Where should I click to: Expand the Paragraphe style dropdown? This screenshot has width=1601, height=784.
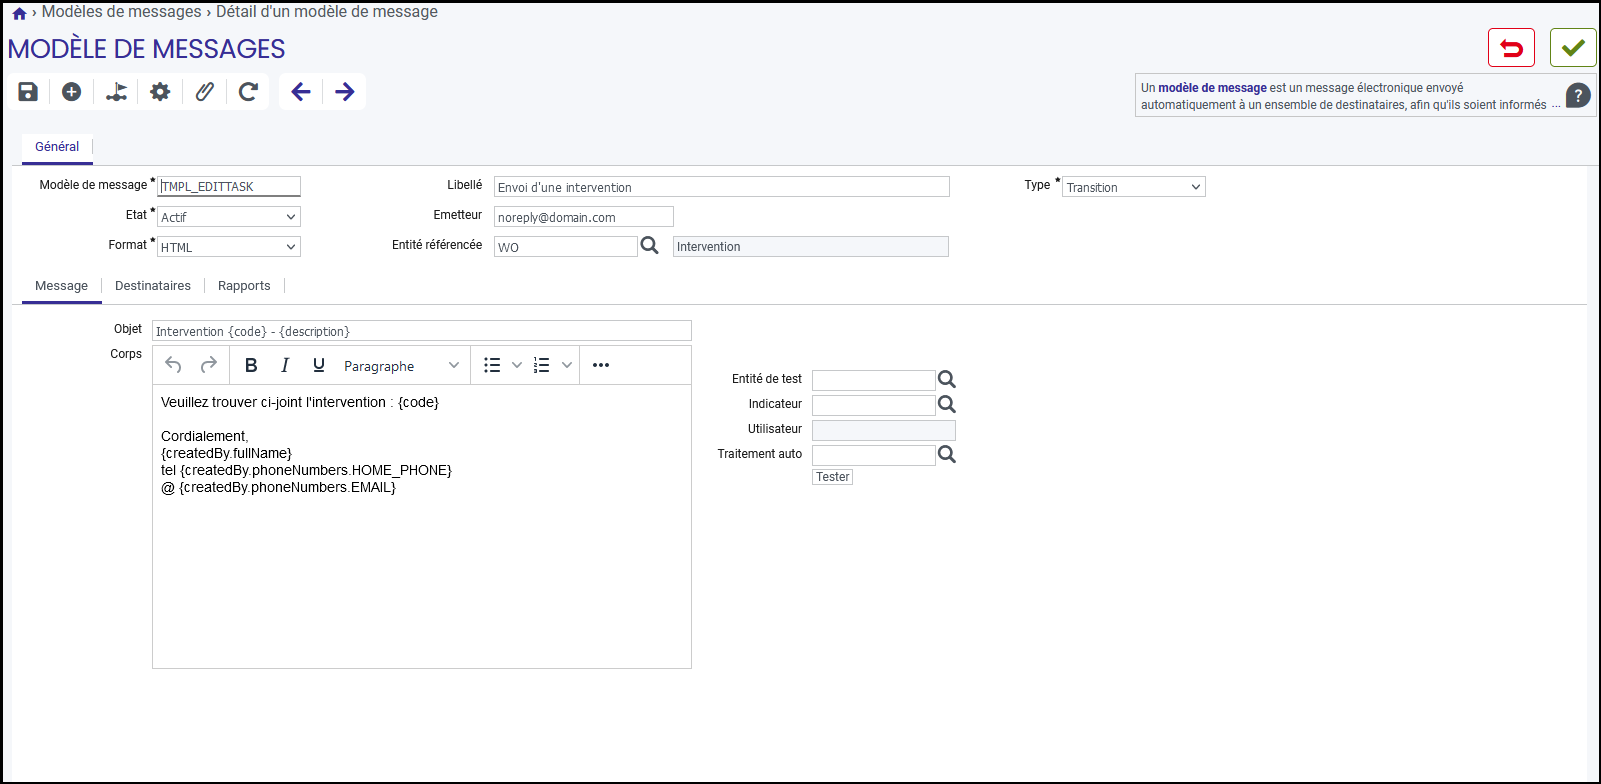(401, 366)
